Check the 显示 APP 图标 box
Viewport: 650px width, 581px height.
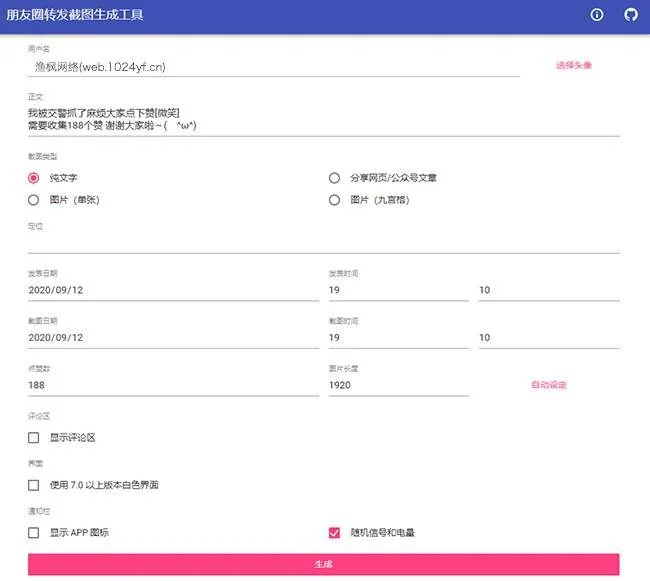coord(34,533)
